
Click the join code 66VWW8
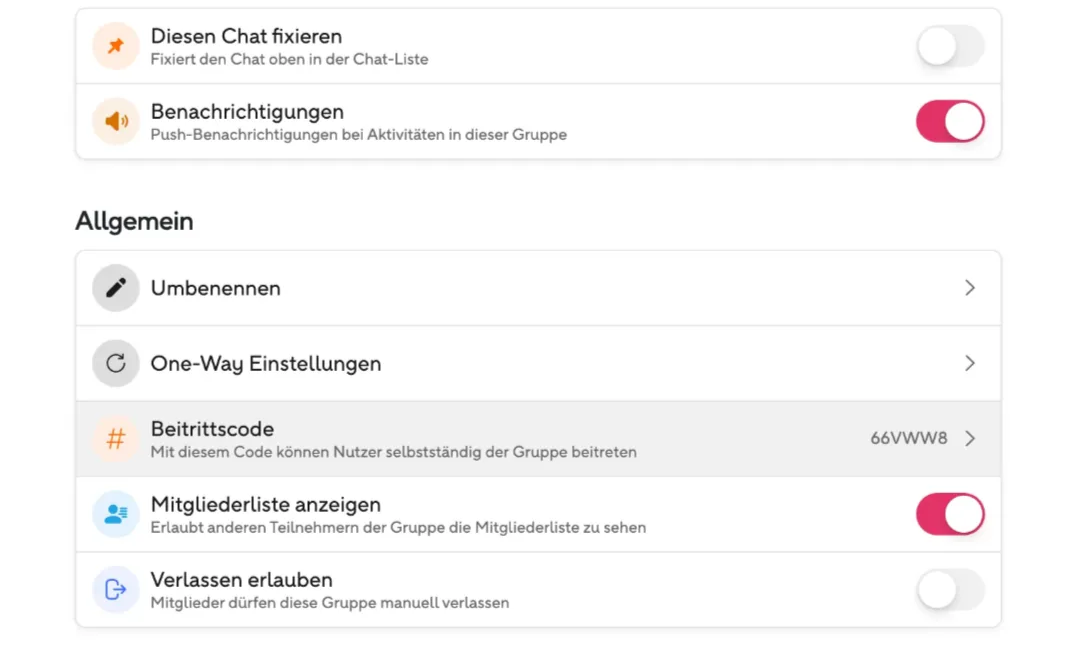[x=908, y=438]
